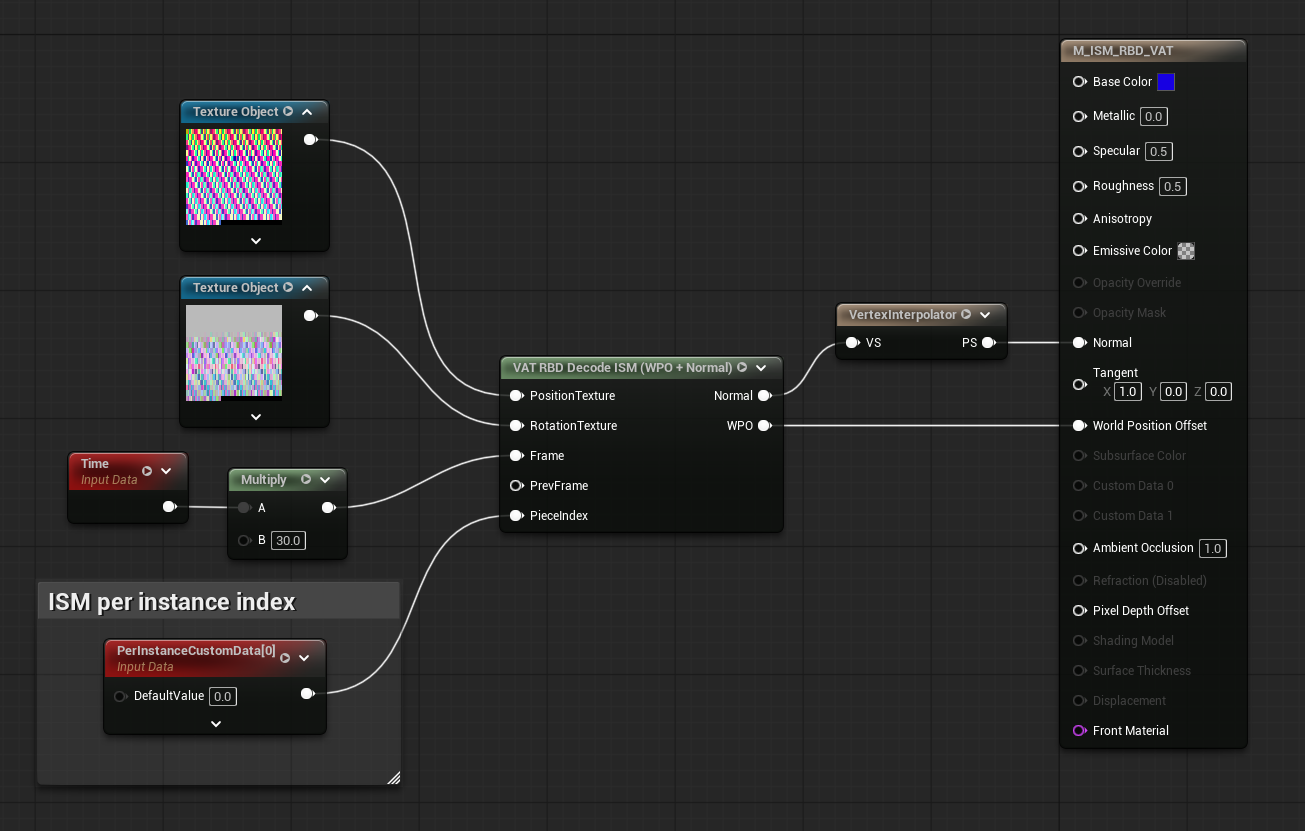Click the Normal output pin on VAT decode node
The image size is (1305, 831).
765,396
